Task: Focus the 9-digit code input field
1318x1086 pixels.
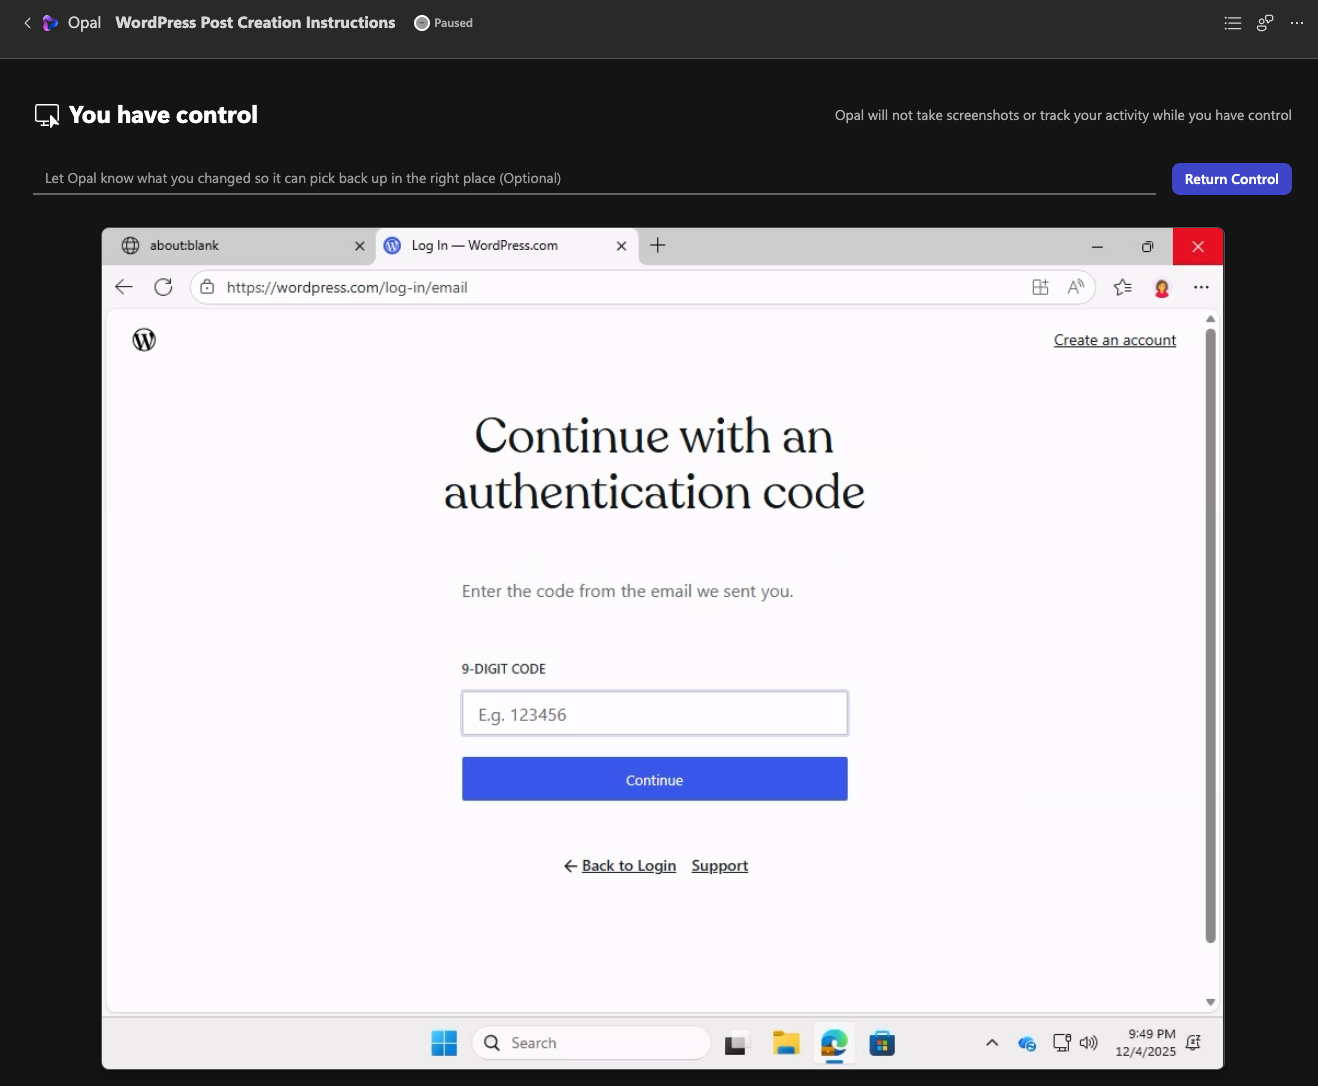Action: click(654, 714)
